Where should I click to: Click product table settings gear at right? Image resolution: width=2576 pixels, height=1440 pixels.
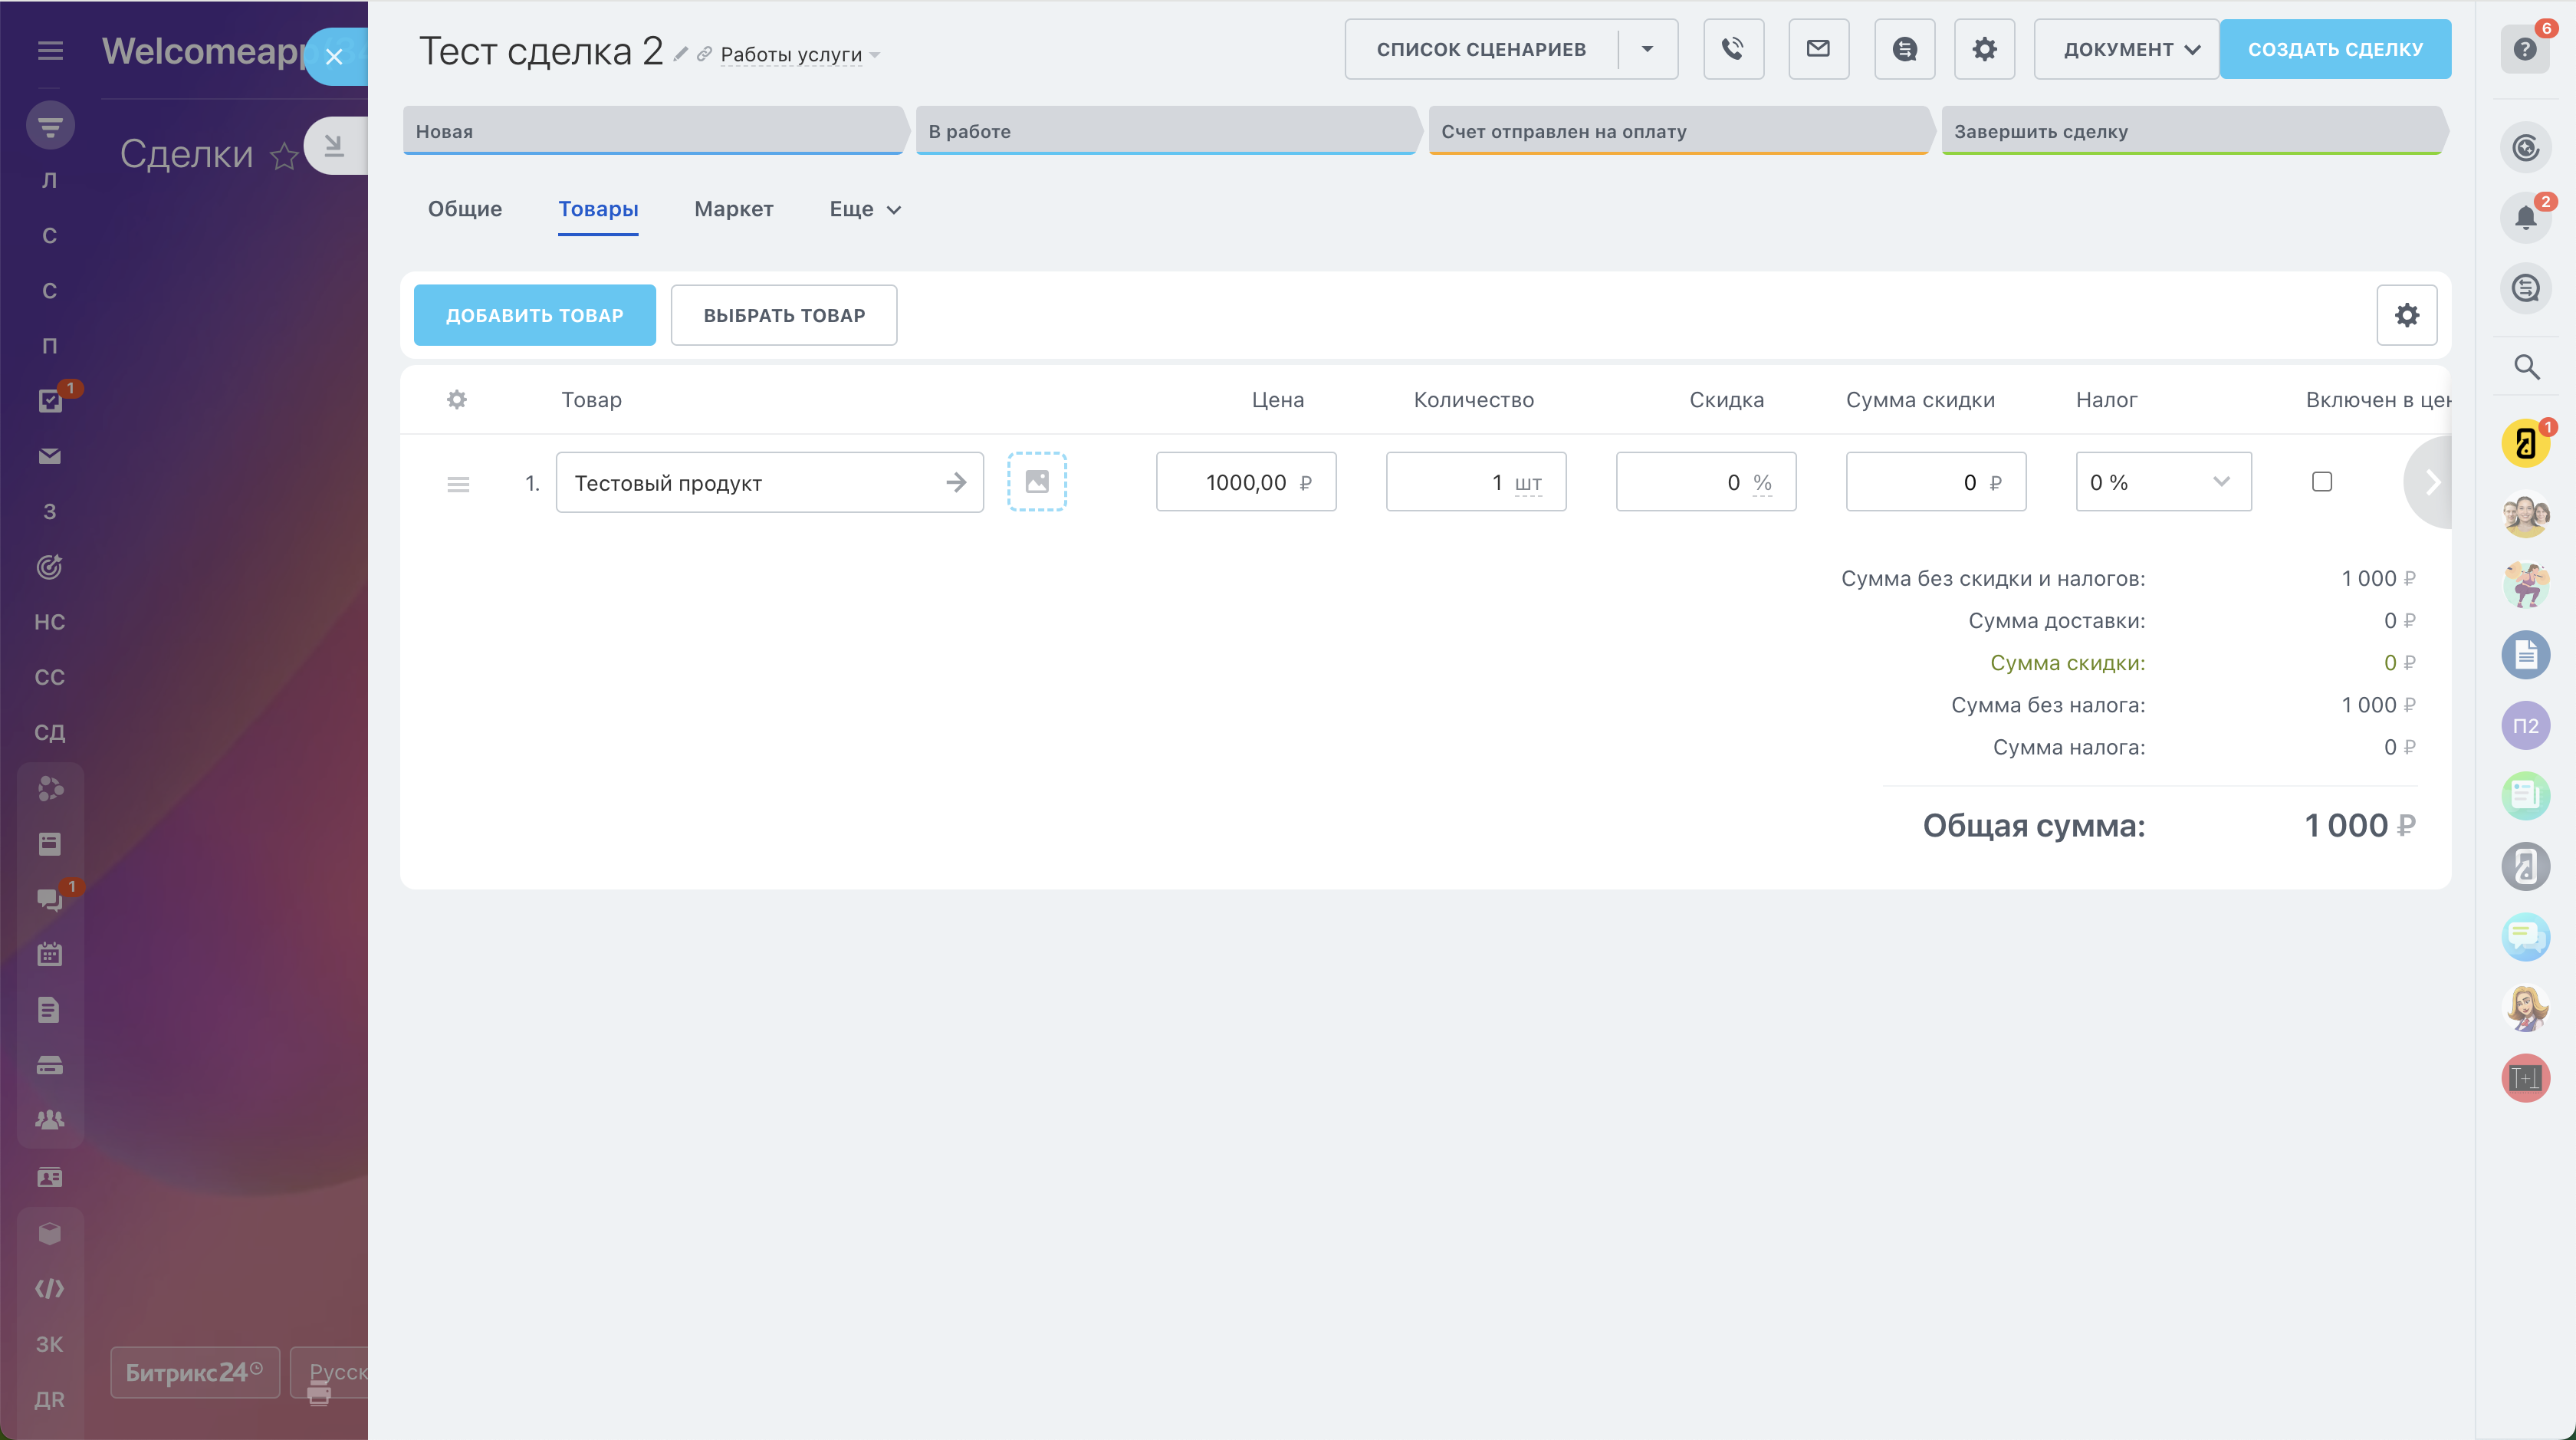coord(2406,315)
